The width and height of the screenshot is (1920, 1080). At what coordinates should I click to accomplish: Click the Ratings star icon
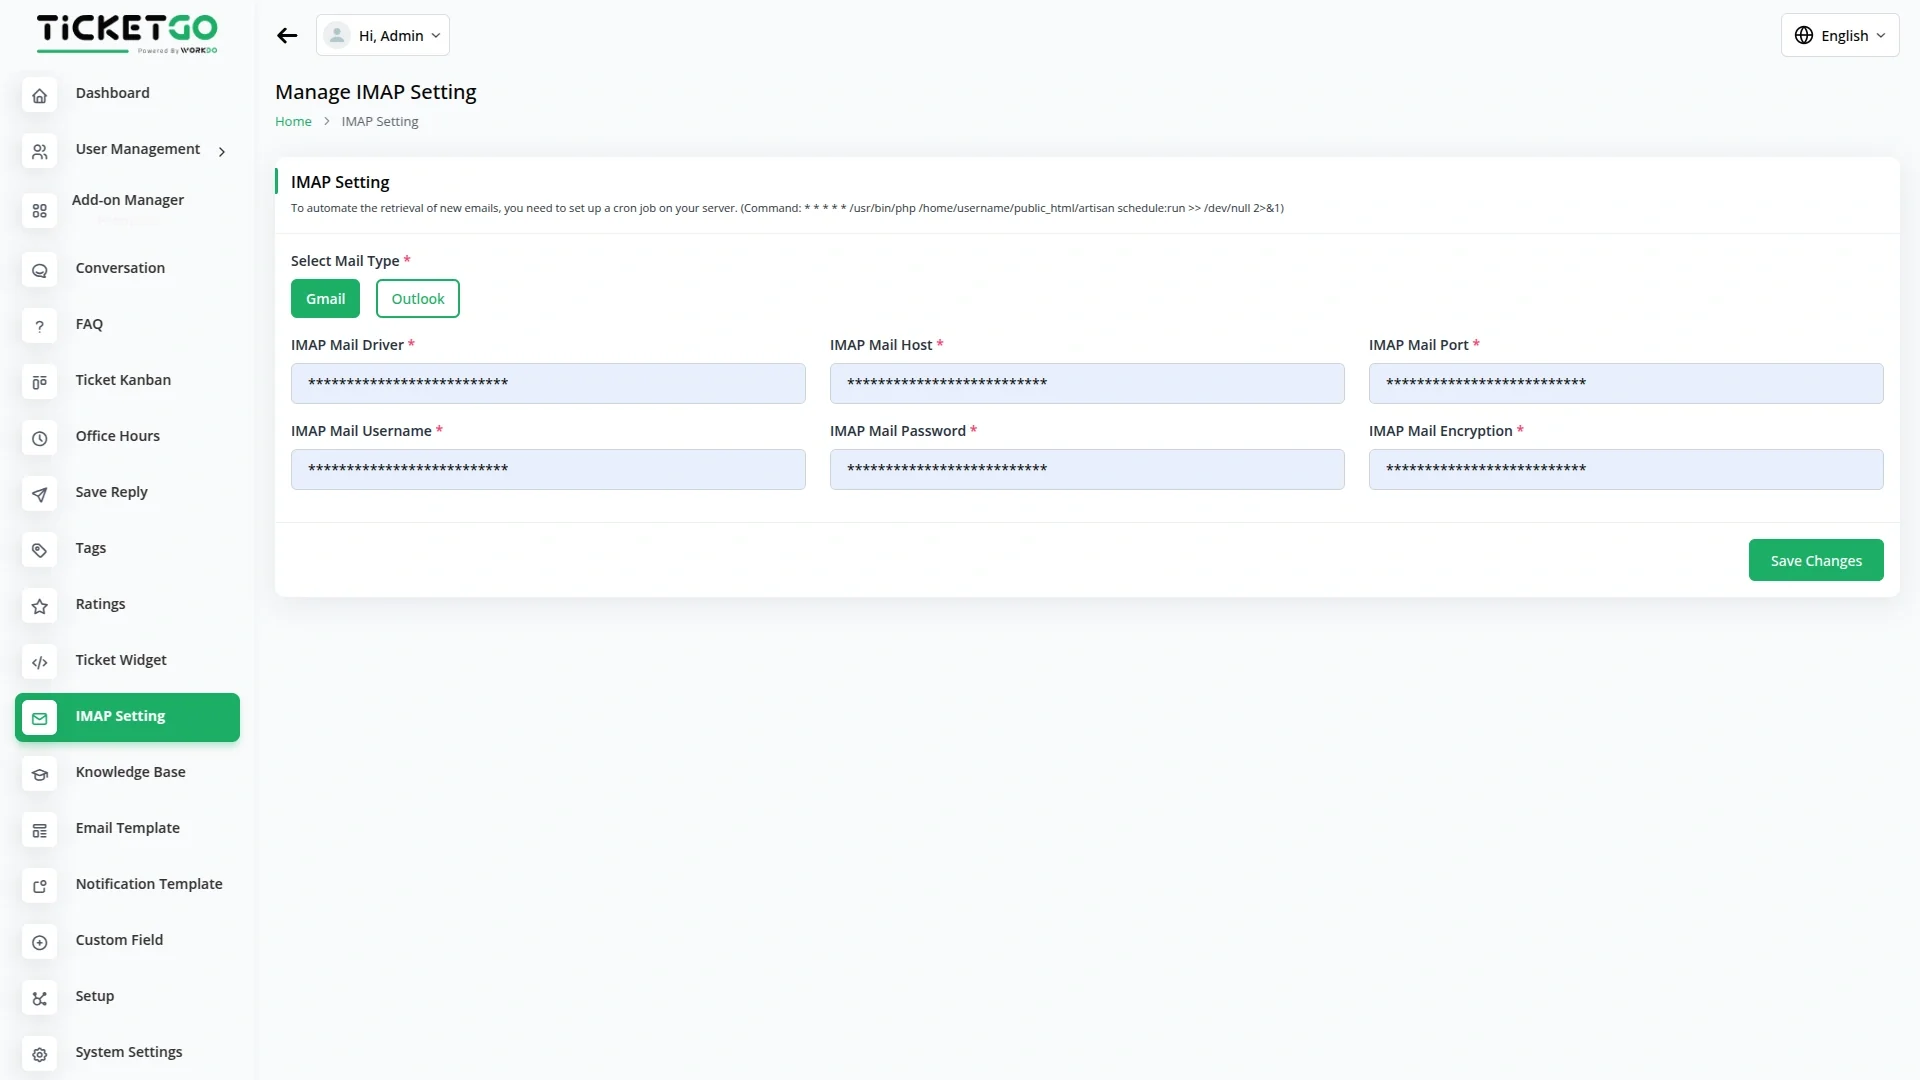pos(39,606)
